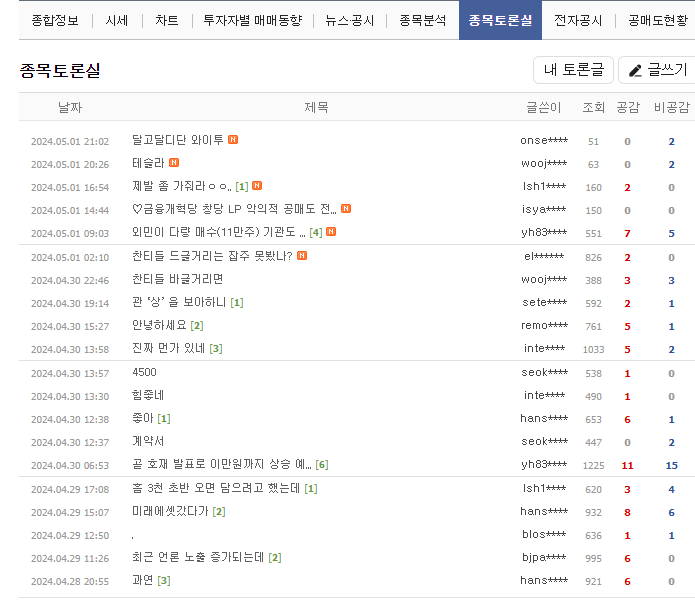
Task: Click view count 1033
Action: (593, 349)
